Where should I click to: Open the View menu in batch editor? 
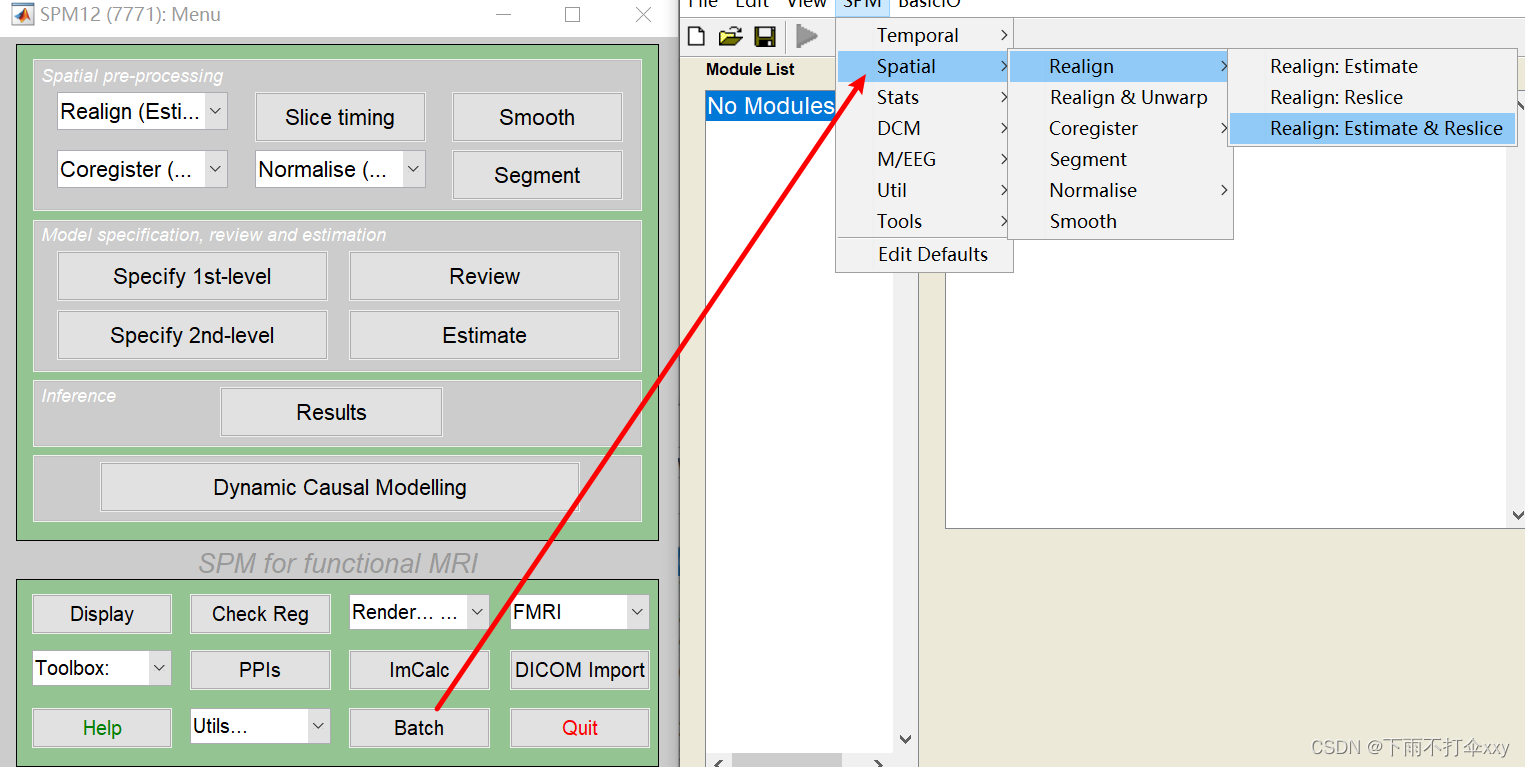pyautogui.click(x=806, y=4)
